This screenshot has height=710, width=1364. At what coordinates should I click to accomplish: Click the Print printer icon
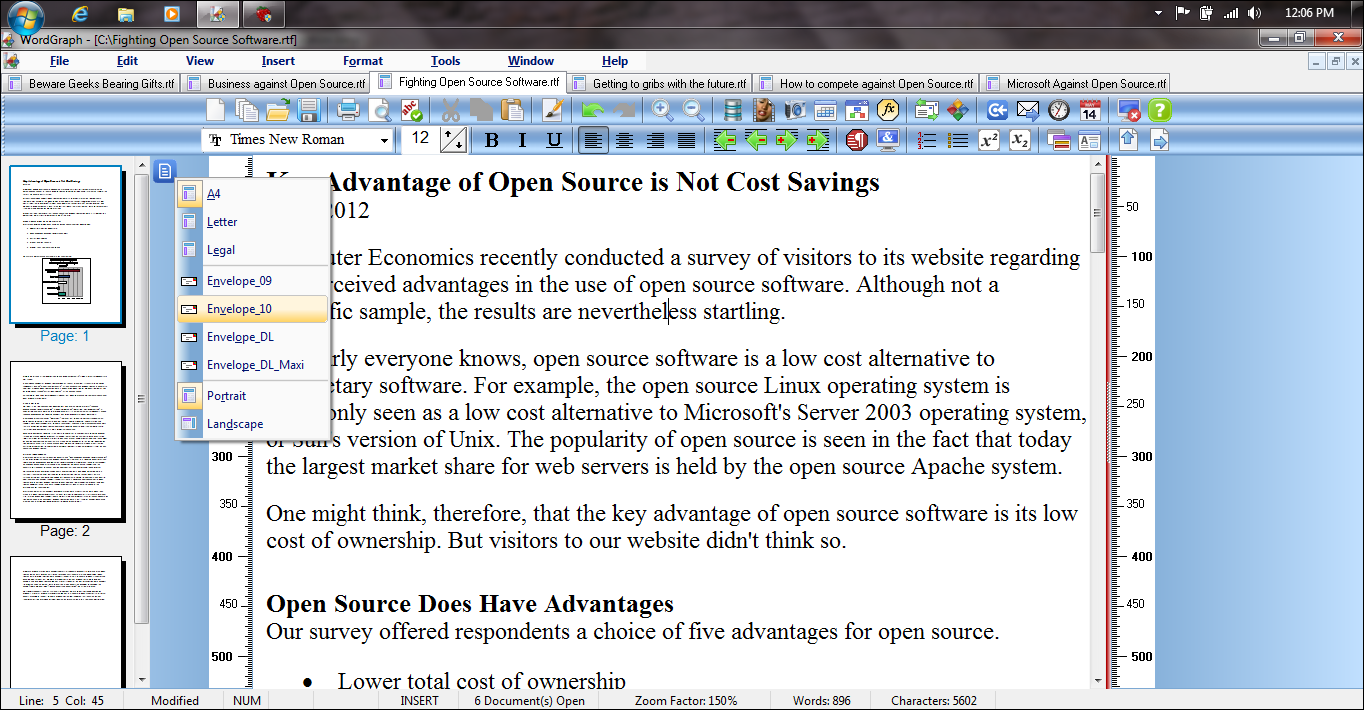pyautogui.click(x=348, y=111)
